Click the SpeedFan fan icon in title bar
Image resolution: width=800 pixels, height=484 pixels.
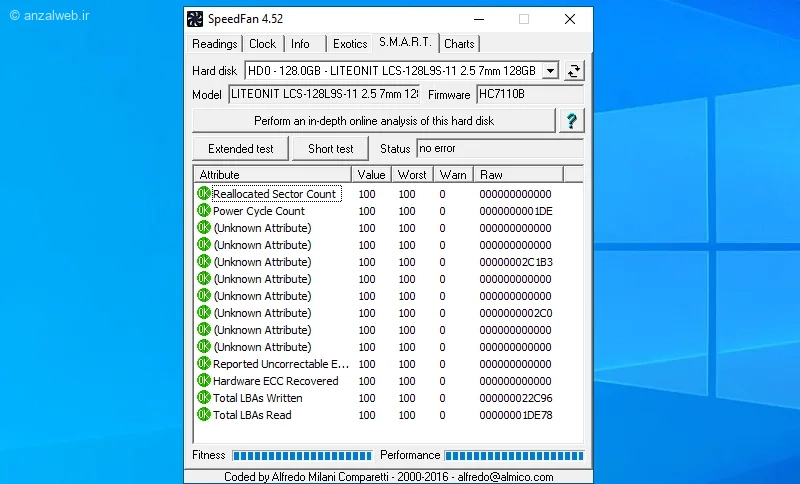pyautogui.click(x=195, y=19)
